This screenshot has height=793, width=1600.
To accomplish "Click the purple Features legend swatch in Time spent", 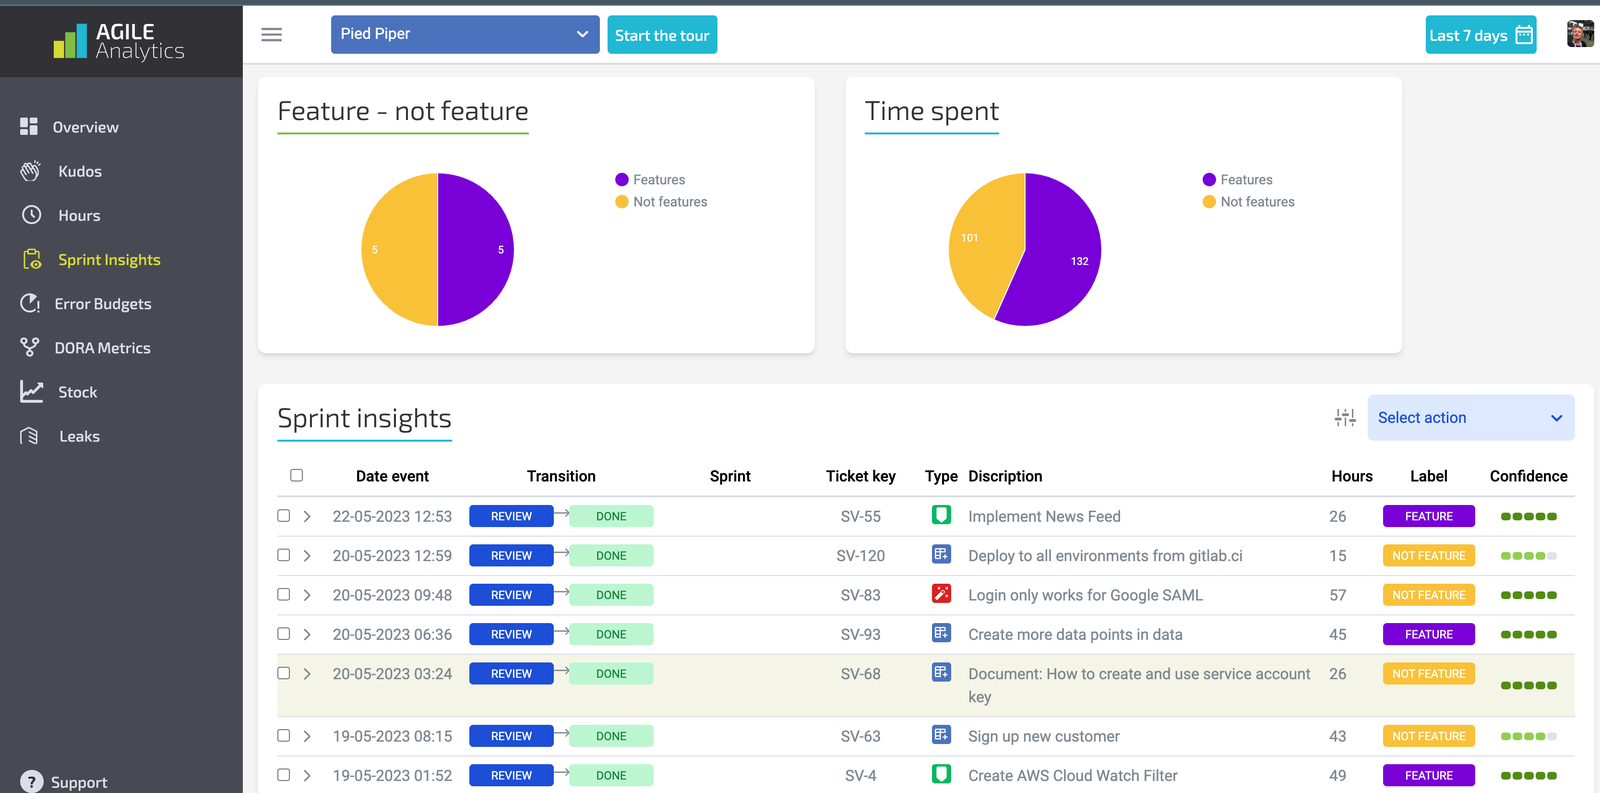I will (1209, 180).
